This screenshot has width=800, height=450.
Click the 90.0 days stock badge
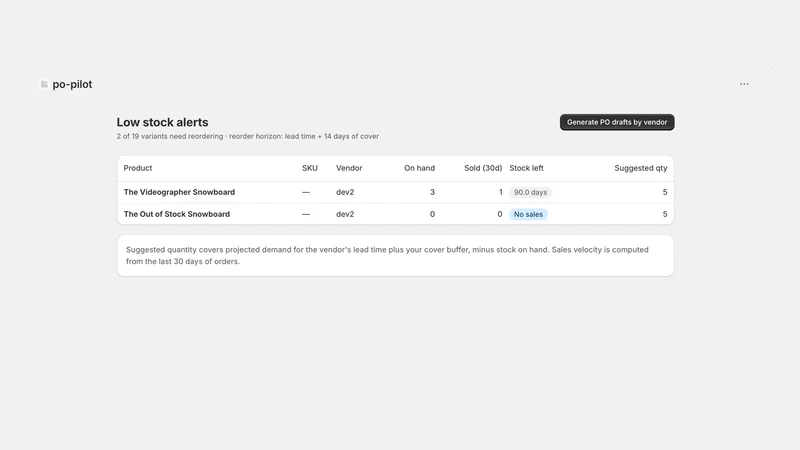point(530,192)
